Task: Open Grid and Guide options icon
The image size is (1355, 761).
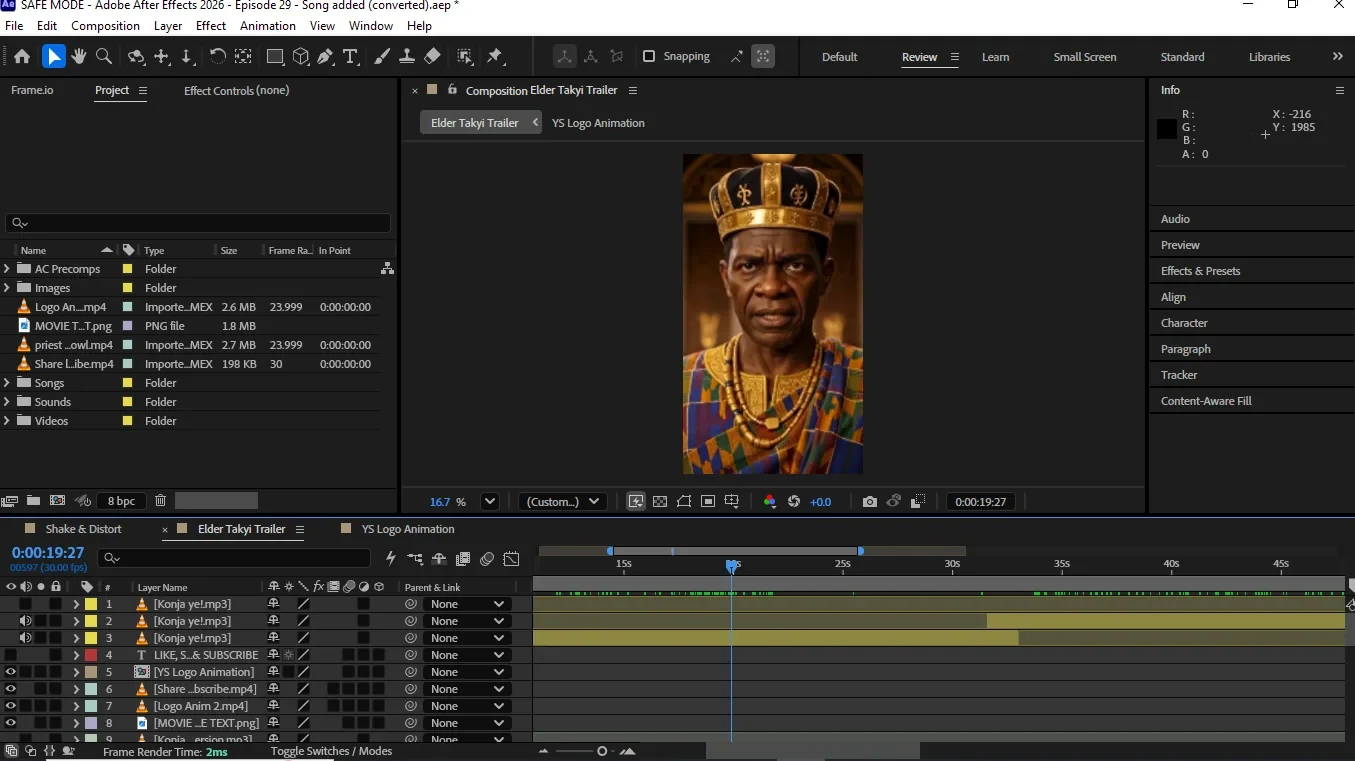Action: point(732,502)
